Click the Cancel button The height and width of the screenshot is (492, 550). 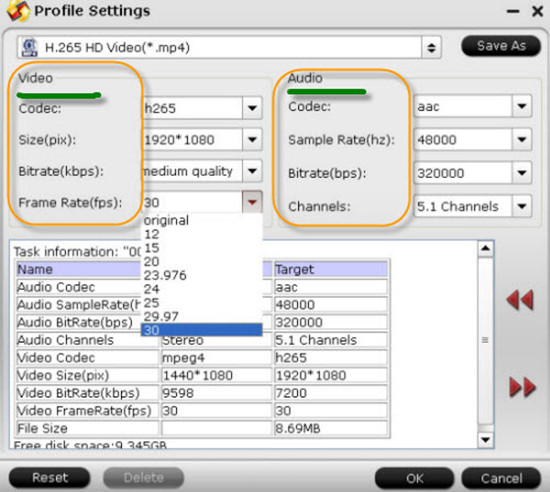pos(501,478)
